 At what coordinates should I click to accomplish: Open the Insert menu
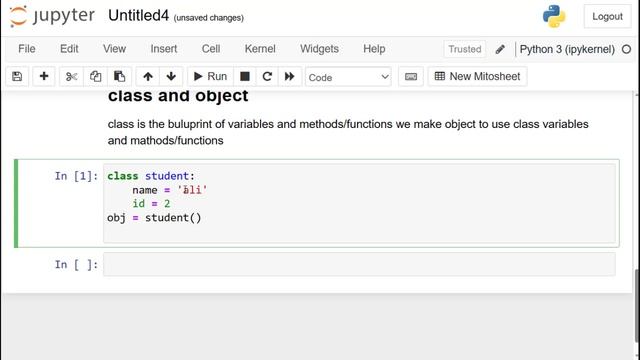coord(164,49)
